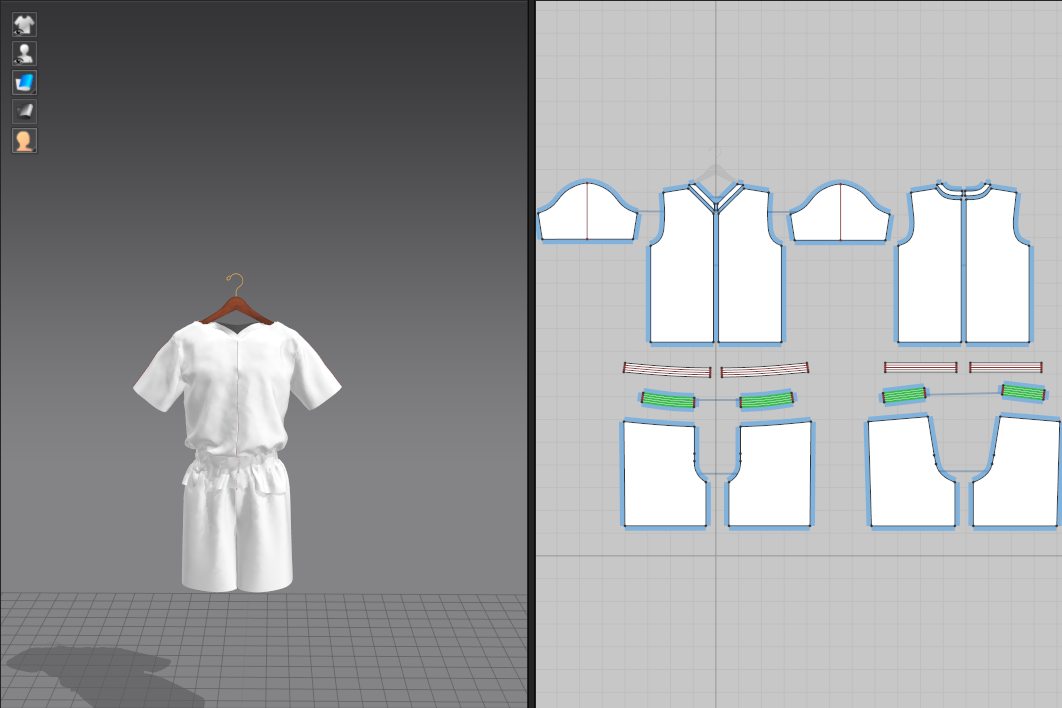Select the green shirring piece in the right pattern set
The image size is (1062, 708).
pos(905,395)
